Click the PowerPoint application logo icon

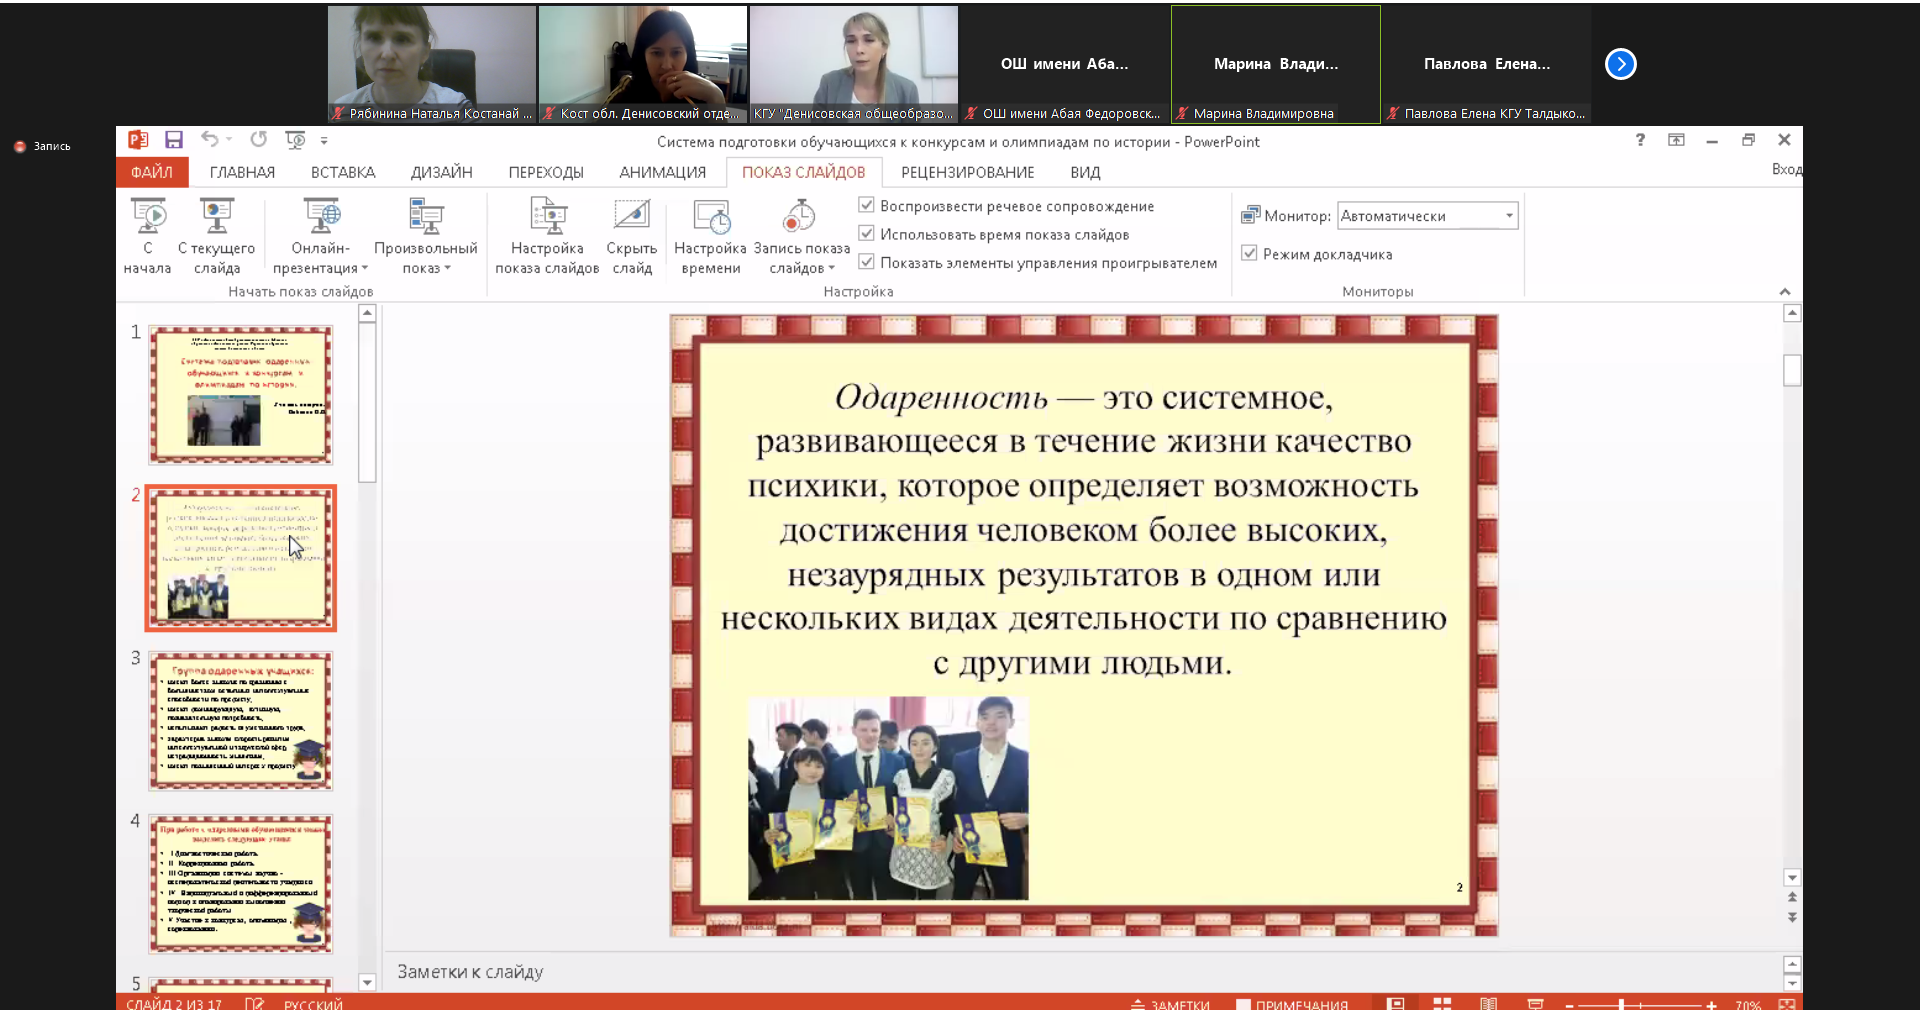[138, 140]
